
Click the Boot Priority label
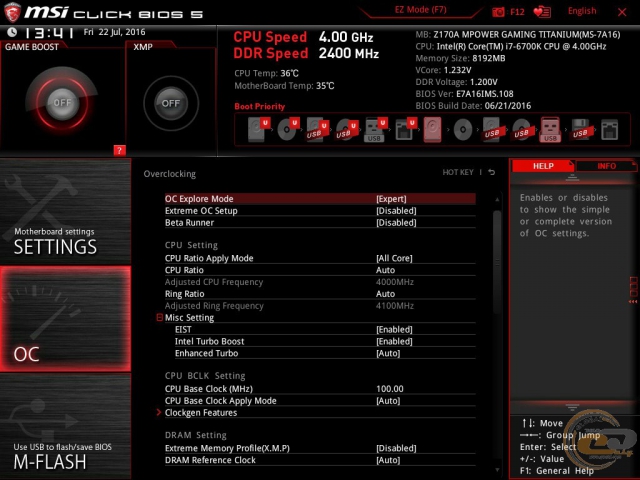(260, 106)
